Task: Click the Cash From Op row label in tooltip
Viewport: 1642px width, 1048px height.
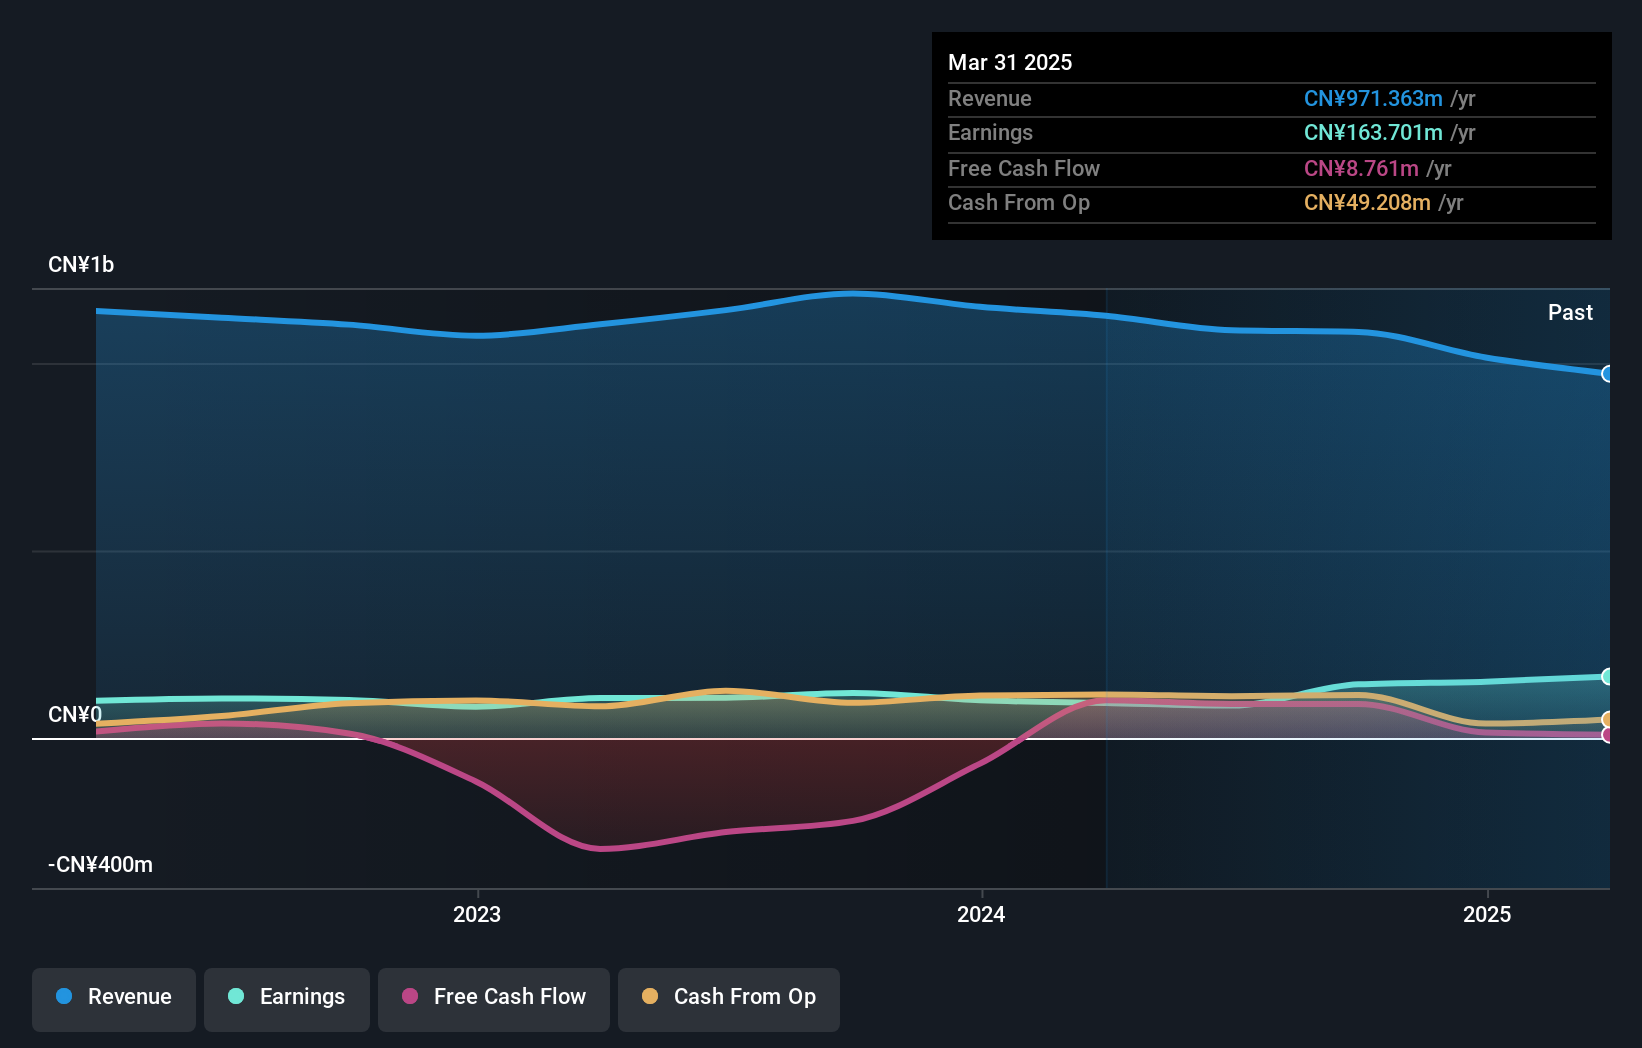Action: click(x=1019, y=203)
